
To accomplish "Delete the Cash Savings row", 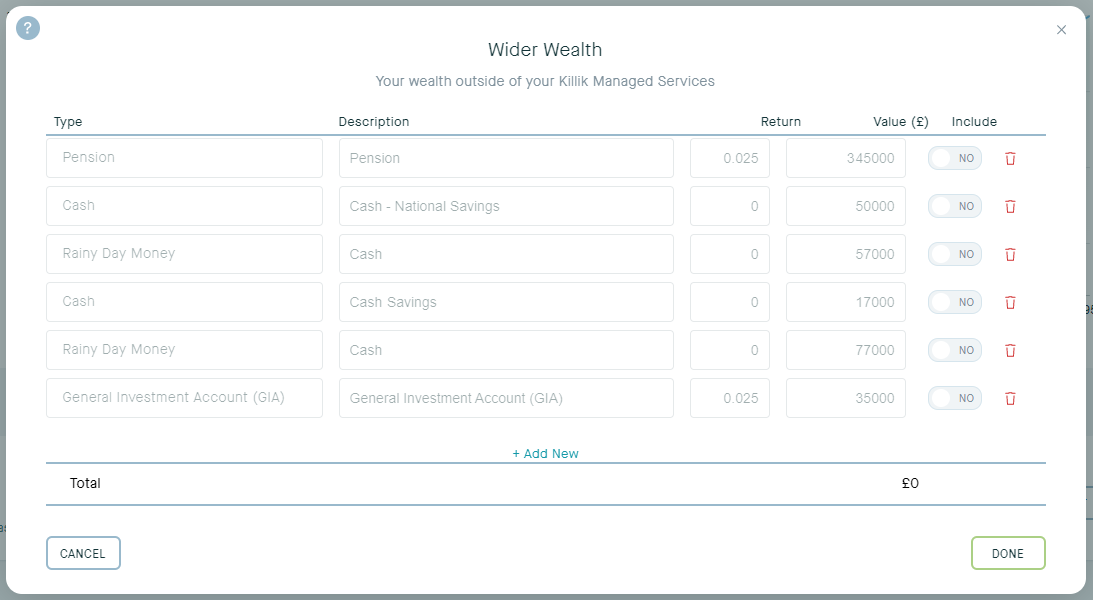I will click(1010, 302).
